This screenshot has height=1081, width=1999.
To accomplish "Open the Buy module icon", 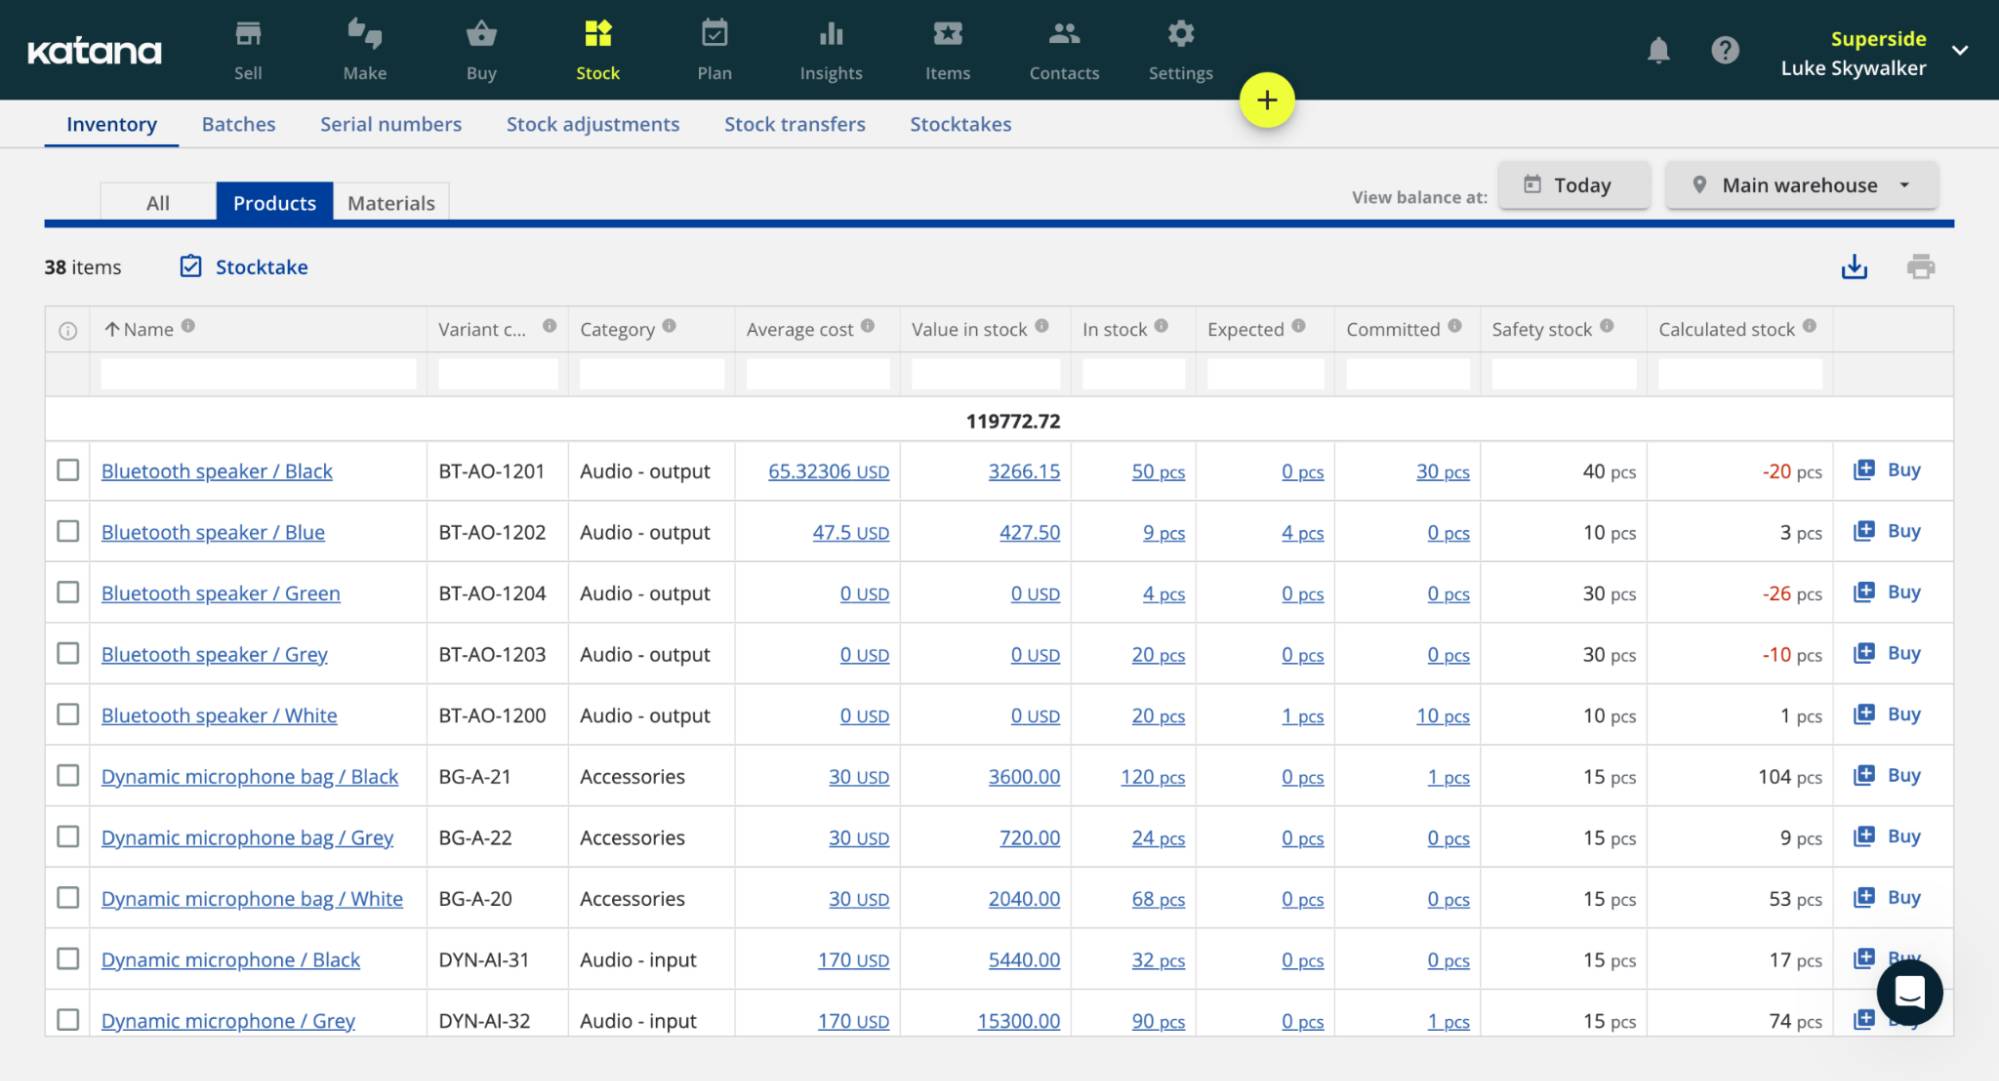I will pyautogui.click(x=481, y=33).
